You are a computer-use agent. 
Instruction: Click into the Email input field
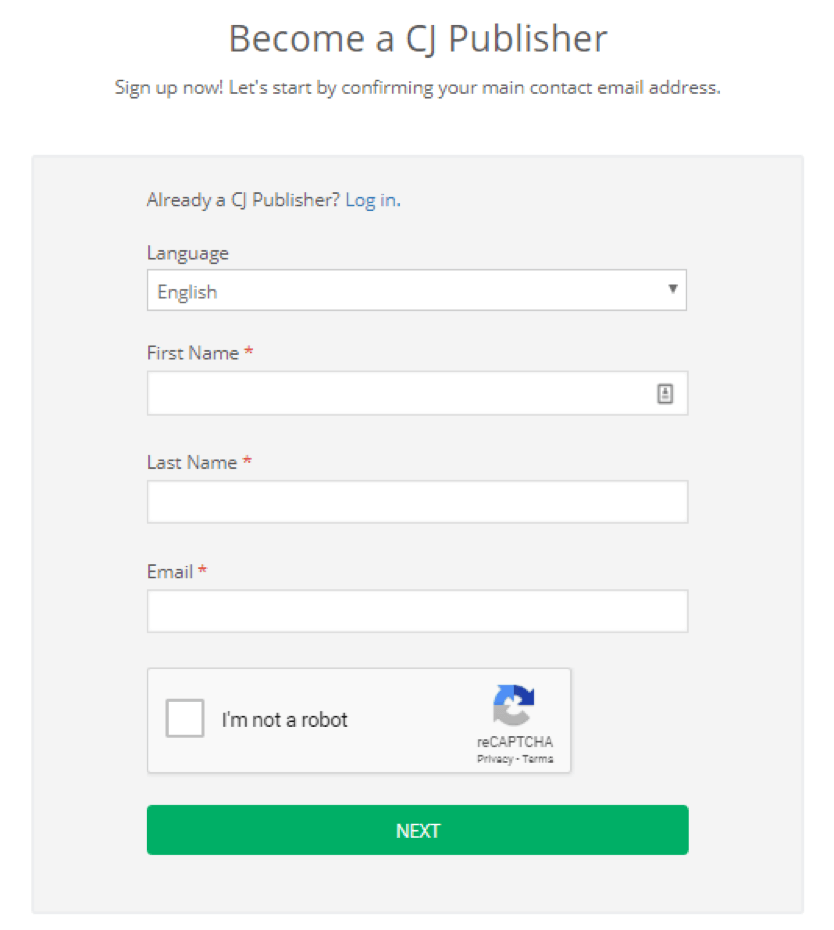click(417, 611)
